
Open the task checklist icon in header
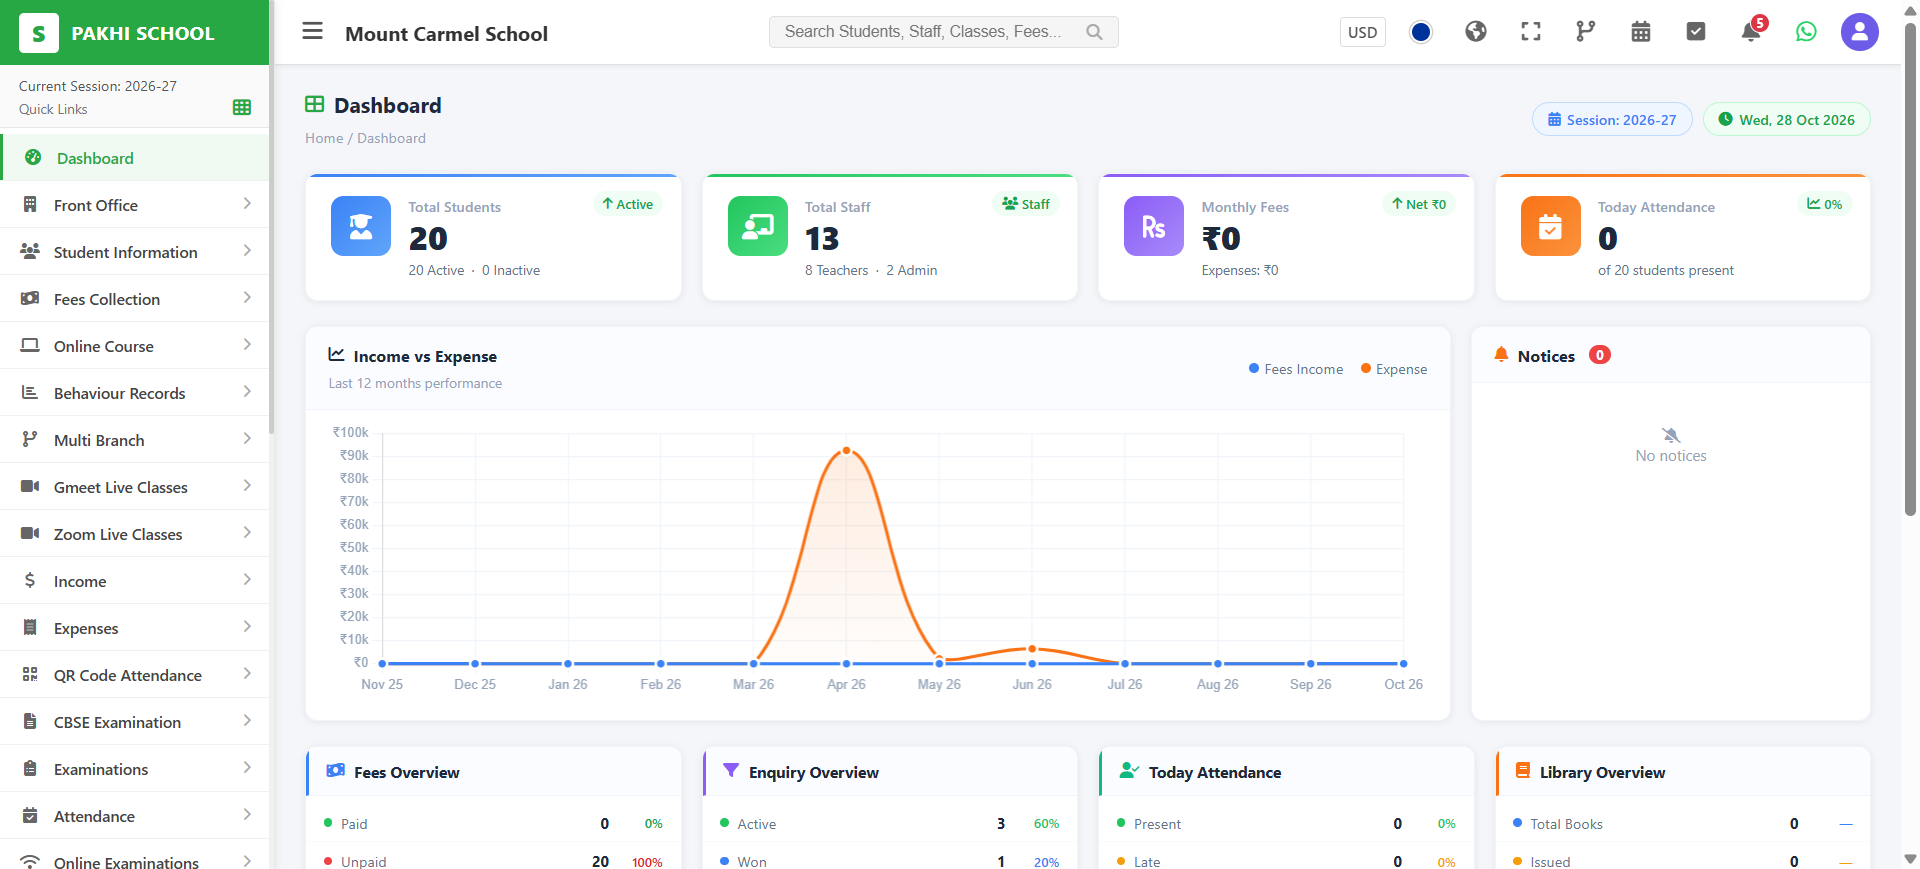(1696, 32)
